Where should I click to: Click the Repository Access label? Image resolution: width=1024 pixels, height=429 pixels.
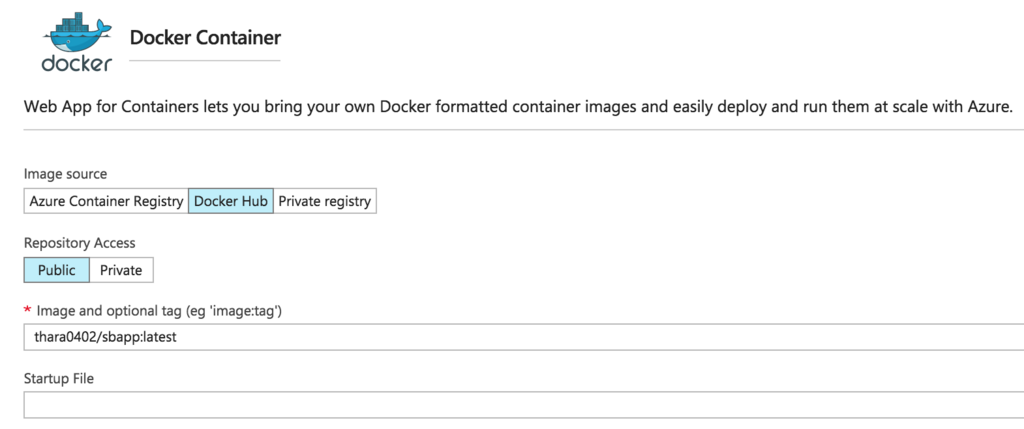[x=79, y=243]
